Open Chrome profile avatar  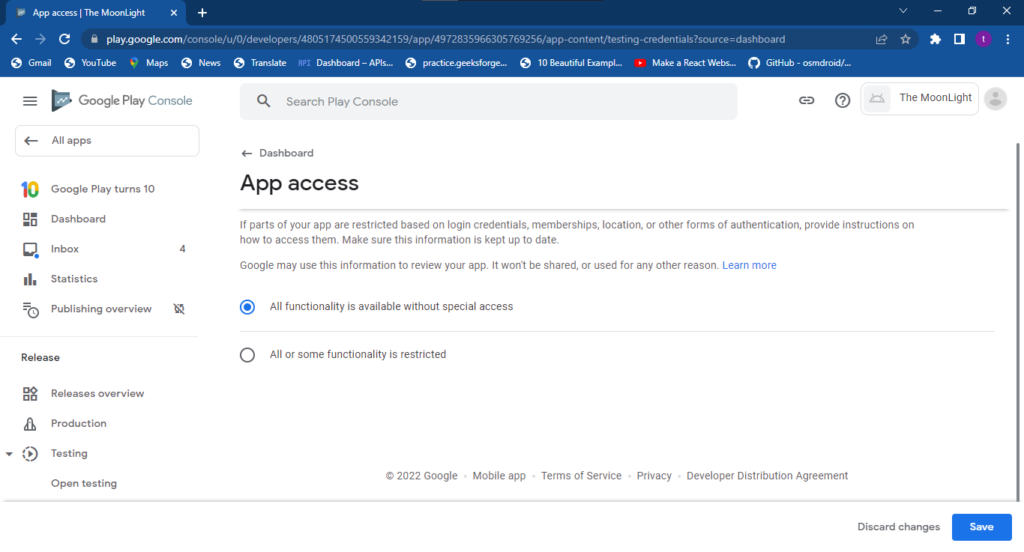(984, 39)
